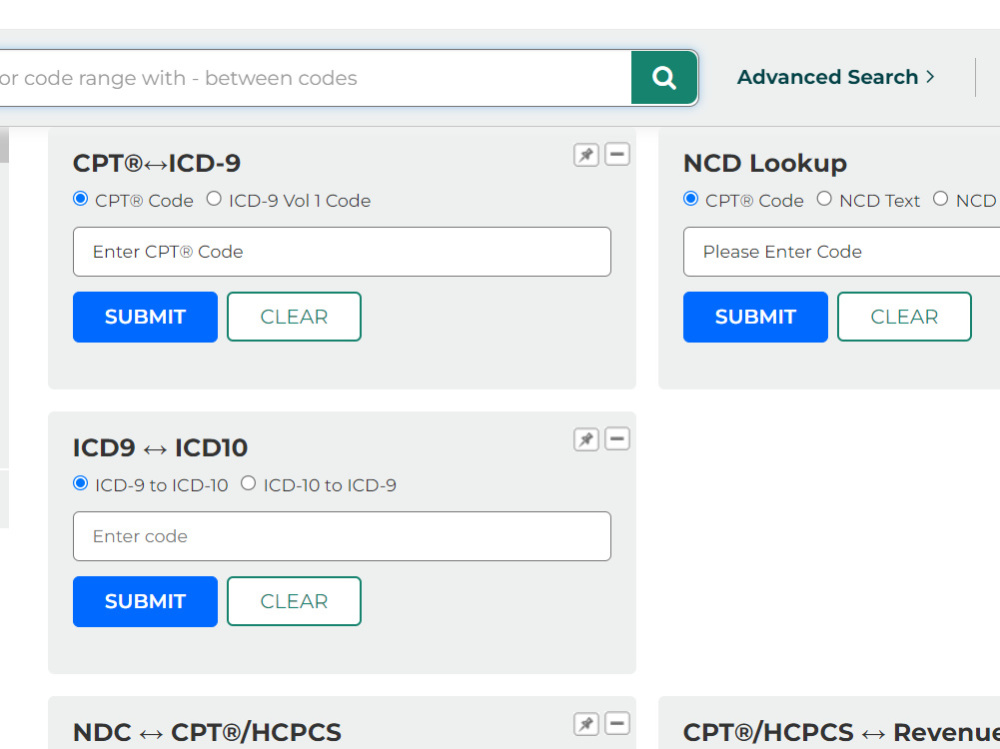Pin the ICD9 ↔ ICD10 widget
The image size is (1000, 749).
click(x=586, y=440)
